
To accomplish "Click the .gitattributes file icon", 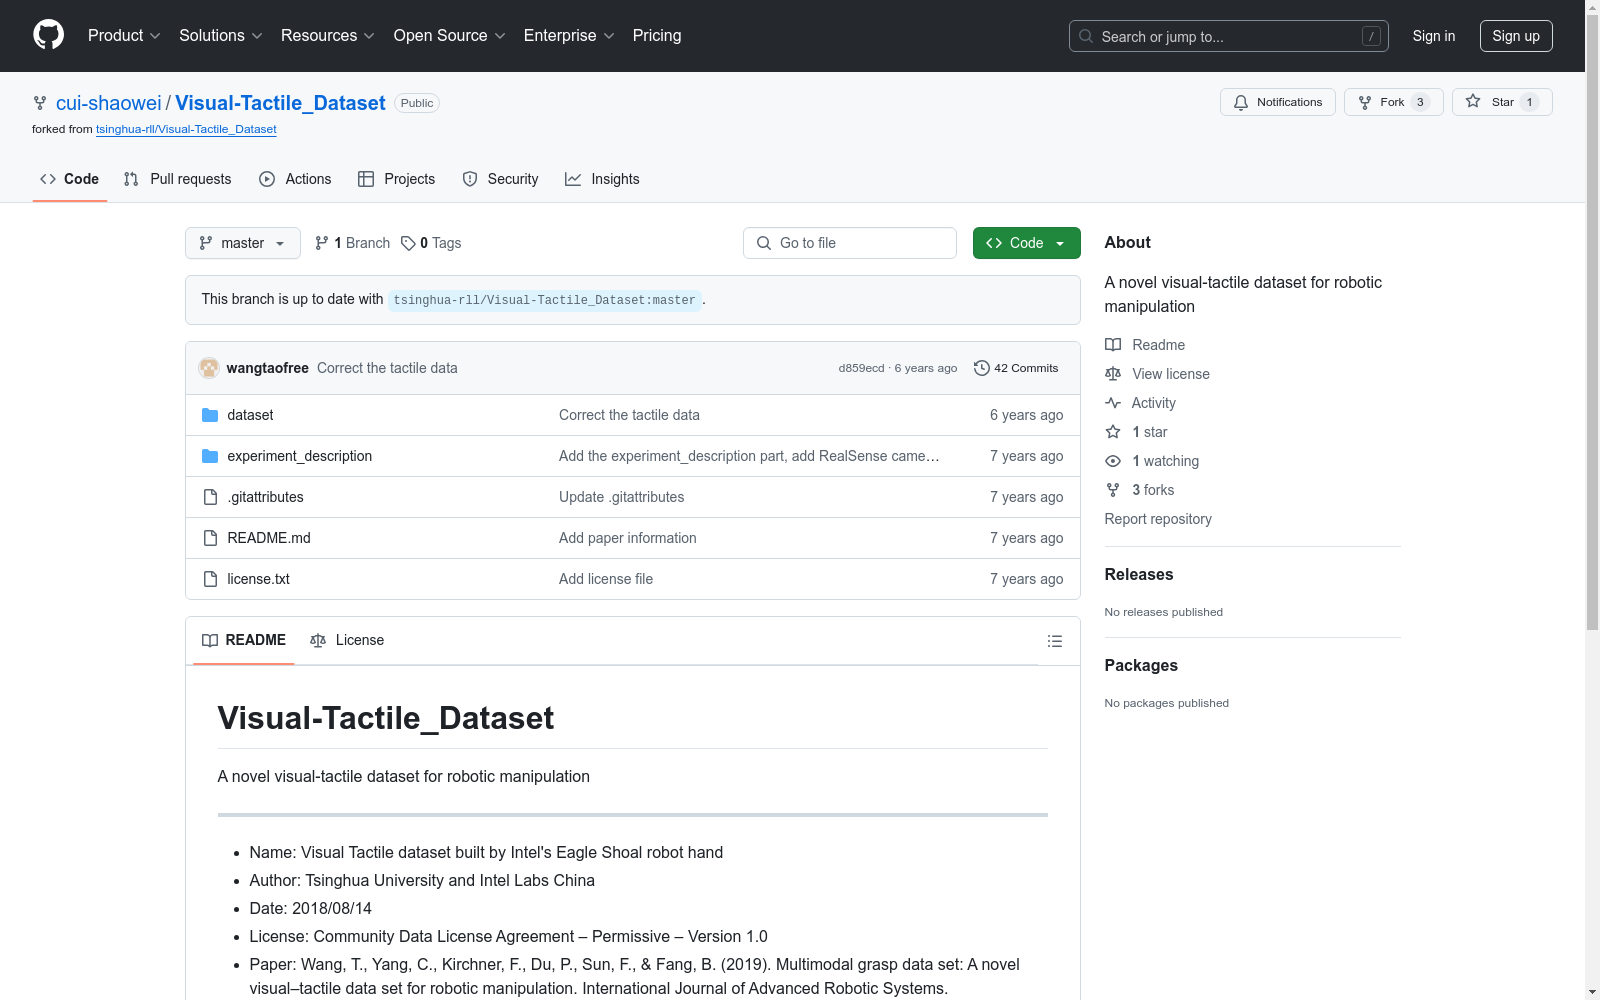I will (210, 497).
